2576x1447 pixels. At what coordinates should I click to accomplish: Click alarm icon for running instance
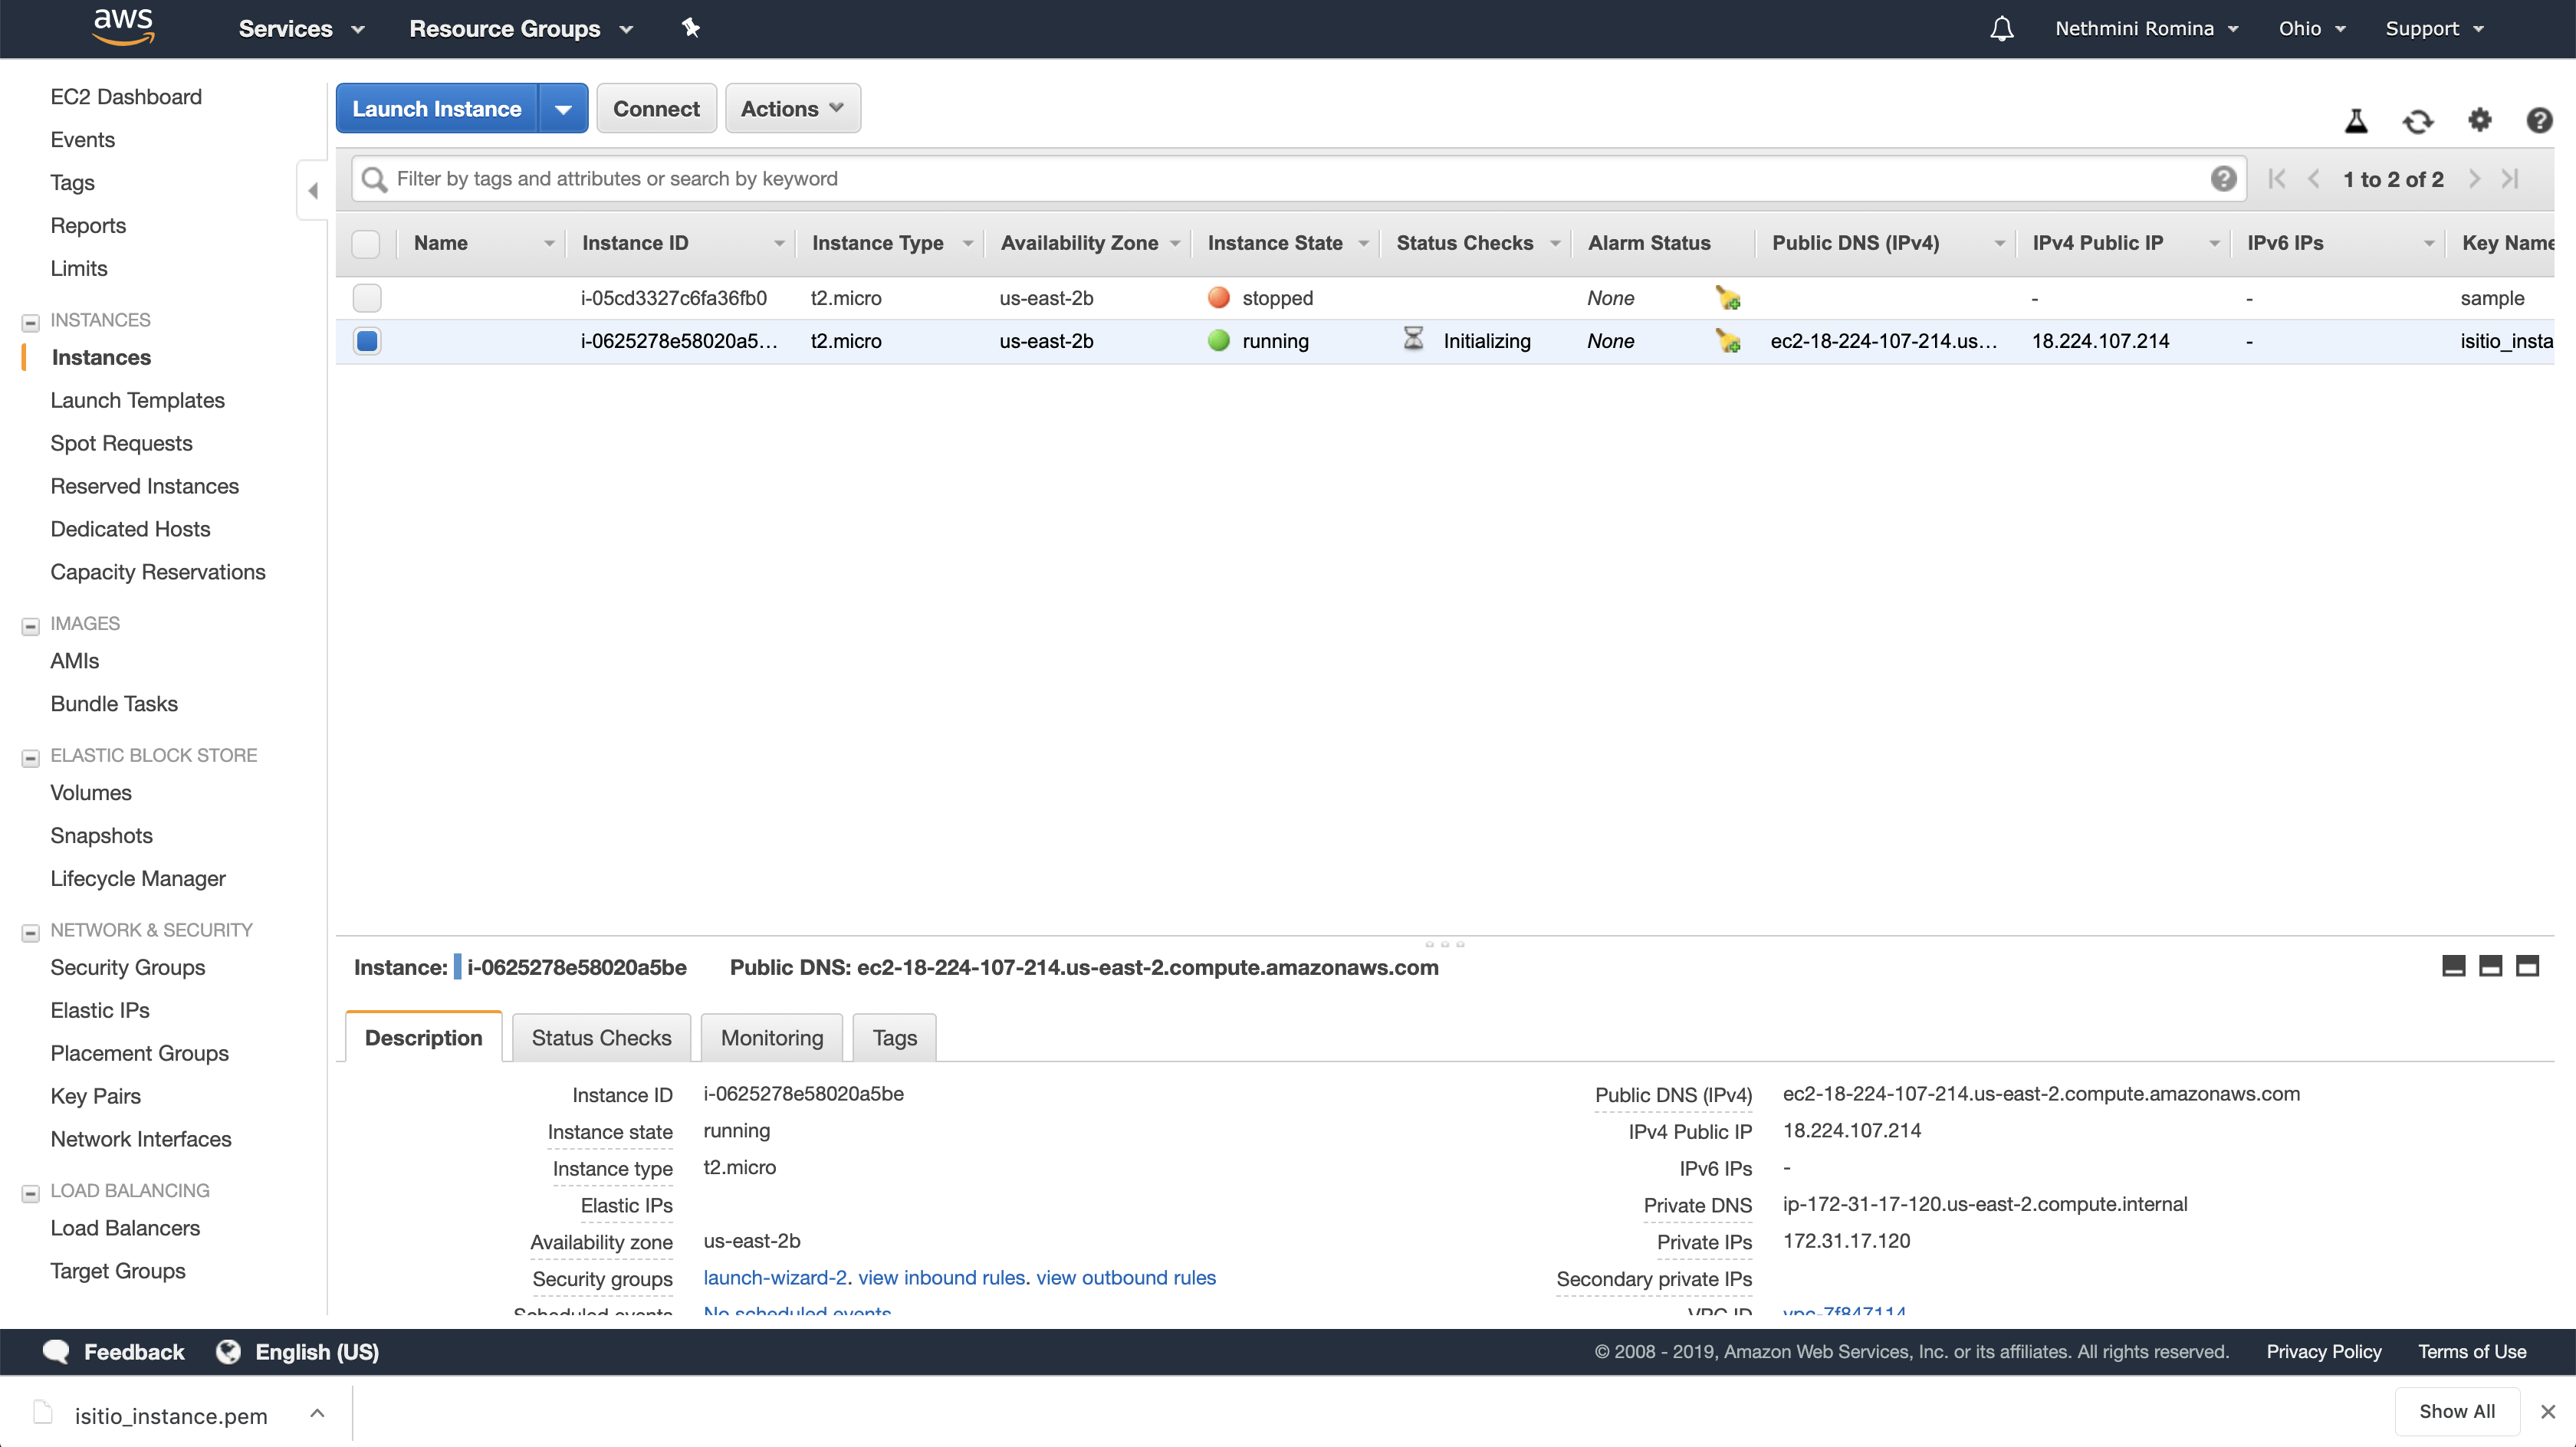click(x=1728, y=341)
